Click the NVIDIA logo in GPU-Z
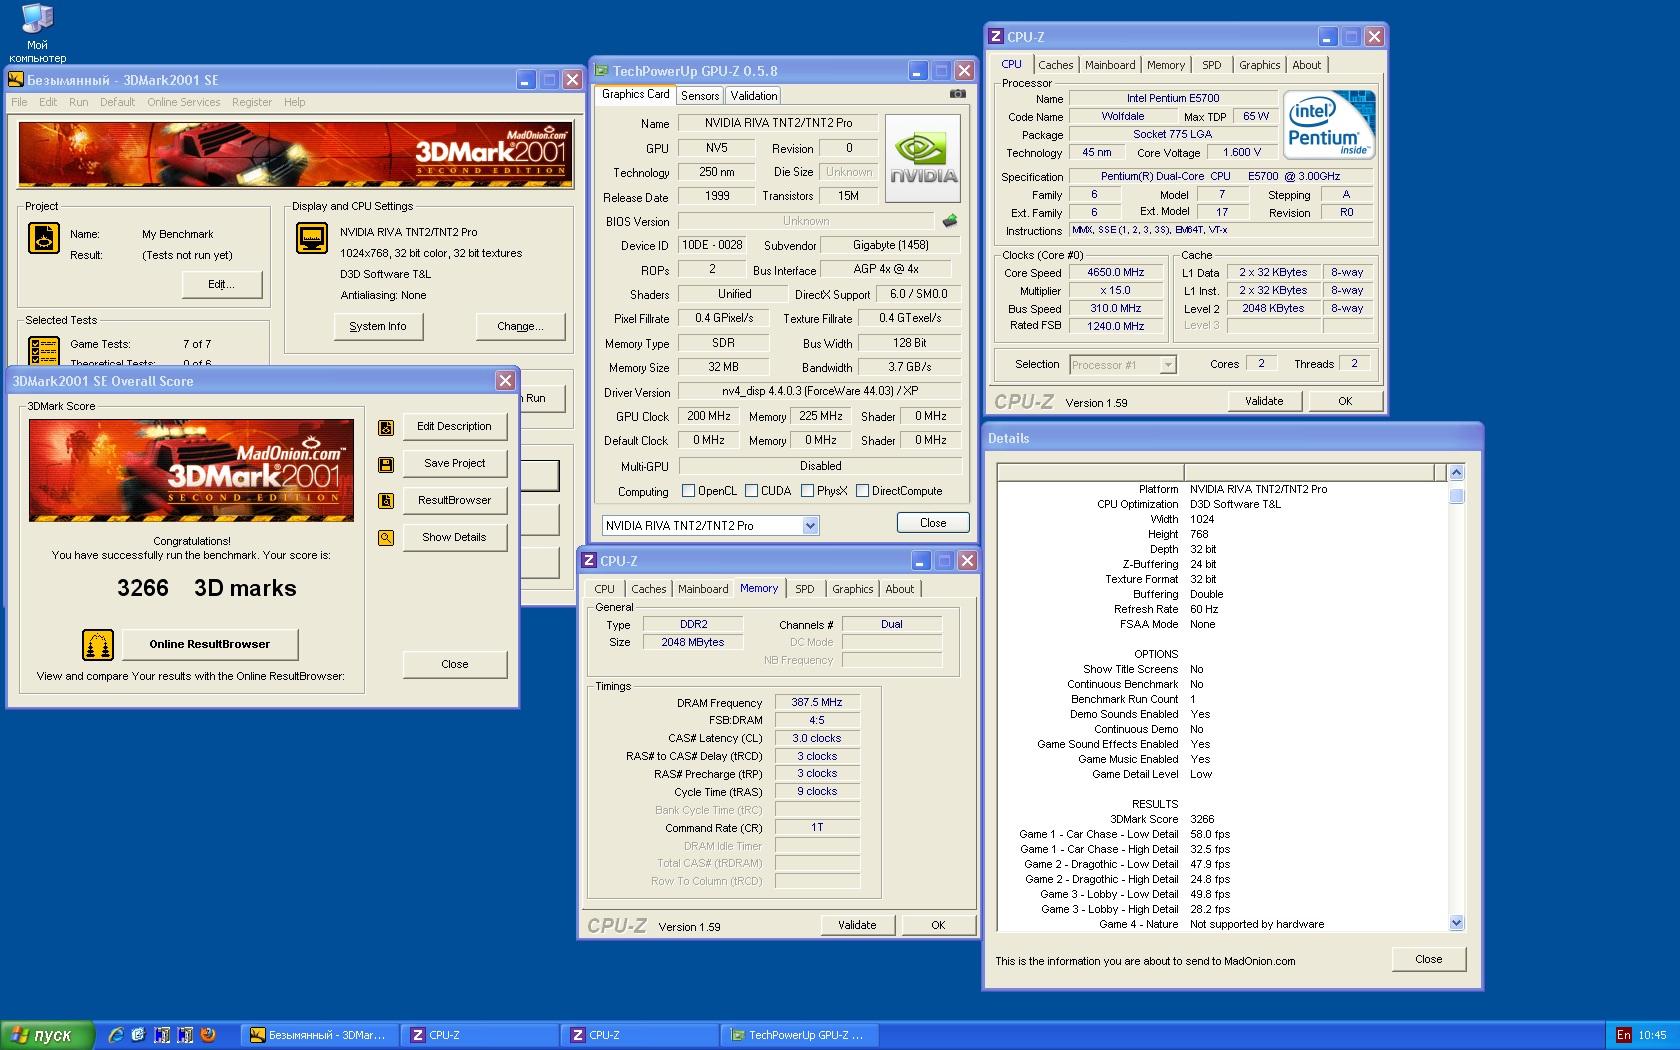Screen dimensions: 1680x1050 [923, 158]
